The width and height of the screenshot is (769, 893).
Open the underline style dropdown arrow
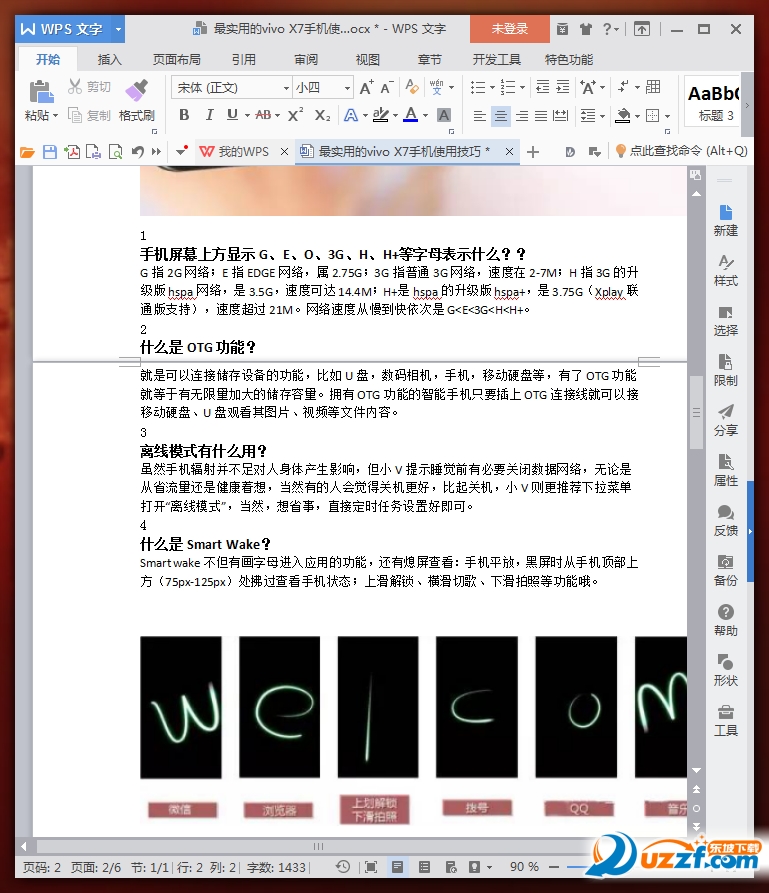pyautogui.click(x=247, y=116)
